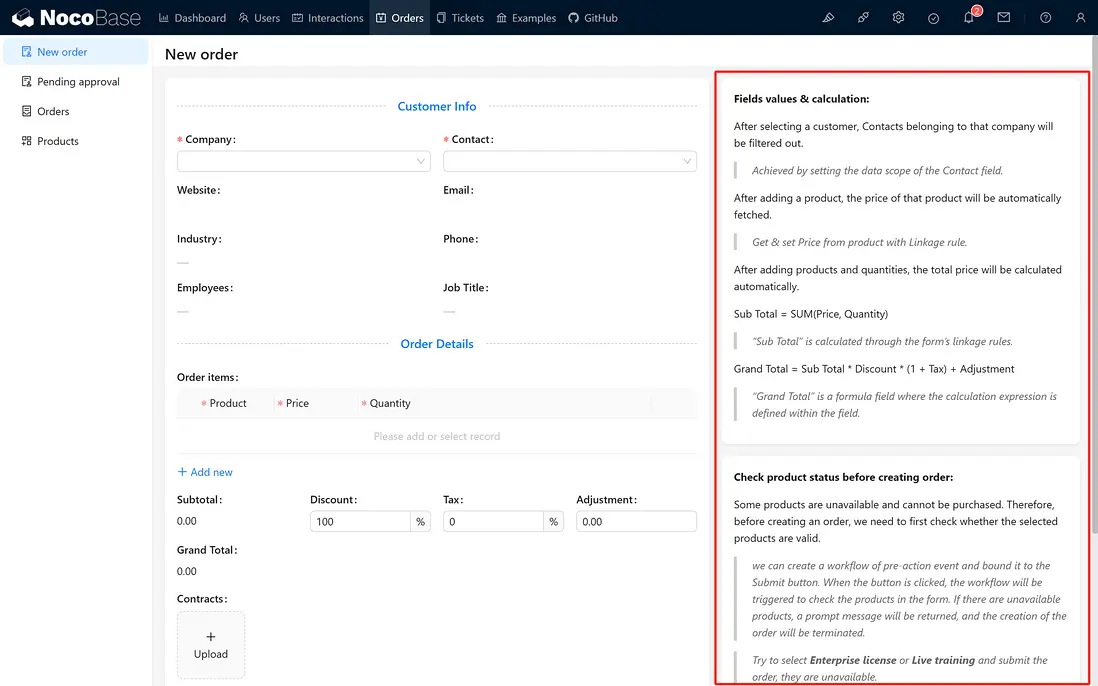
Task: Click the Pending approval sidebar icon
Action: (x=27, y=81)
